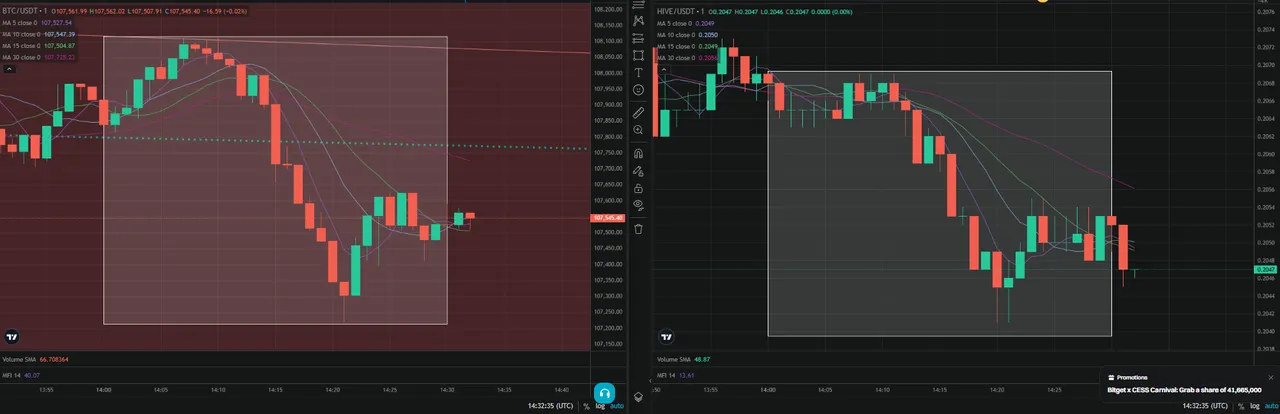Viewport: 1280px width, 414px height.
Task: Open the emoji icons tool
Action: pos(638,90)
